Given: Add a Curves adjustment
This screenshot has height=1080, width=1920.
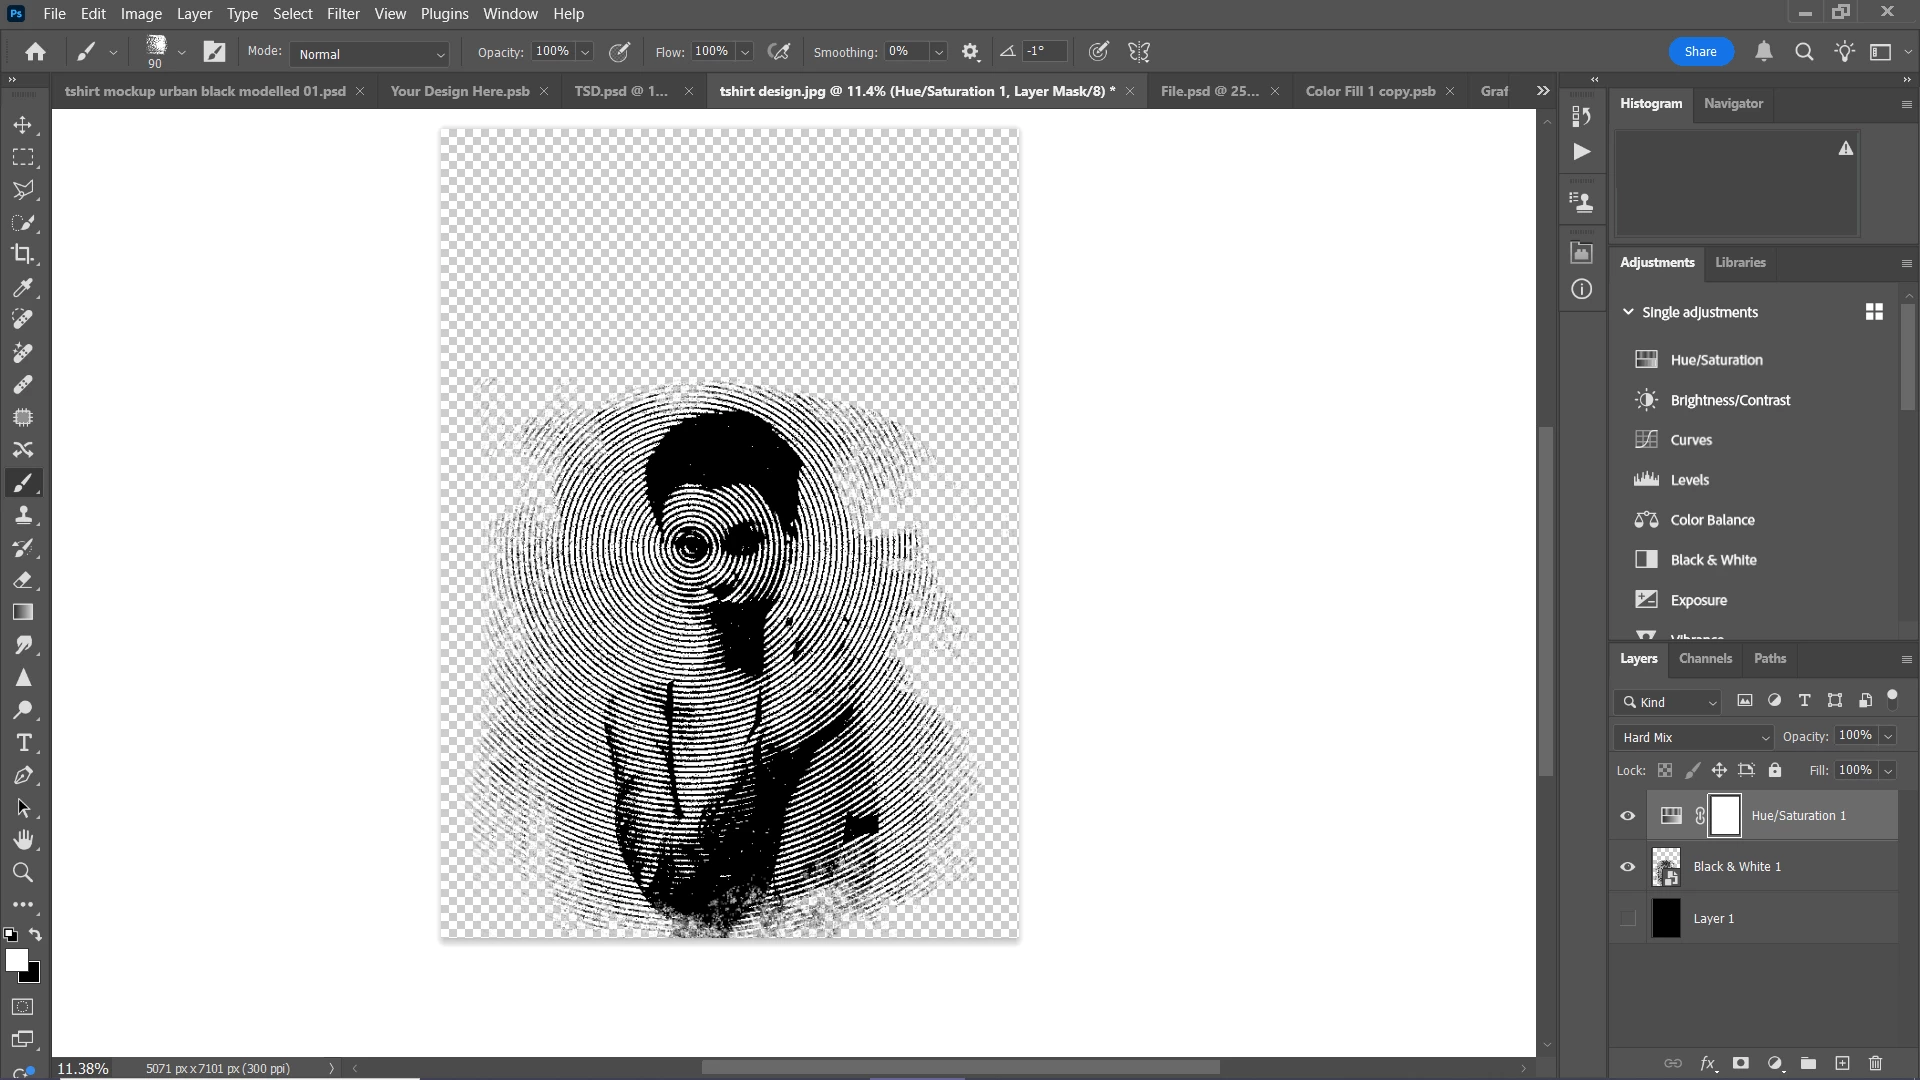Looking at the screenshot, I should tap(1690, 440).
